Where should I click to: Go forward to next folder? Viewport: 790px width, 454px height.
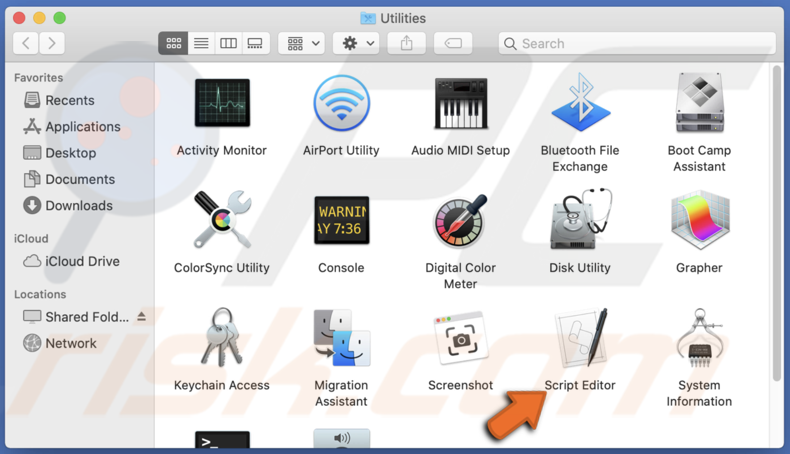click(x=52, y=43)
